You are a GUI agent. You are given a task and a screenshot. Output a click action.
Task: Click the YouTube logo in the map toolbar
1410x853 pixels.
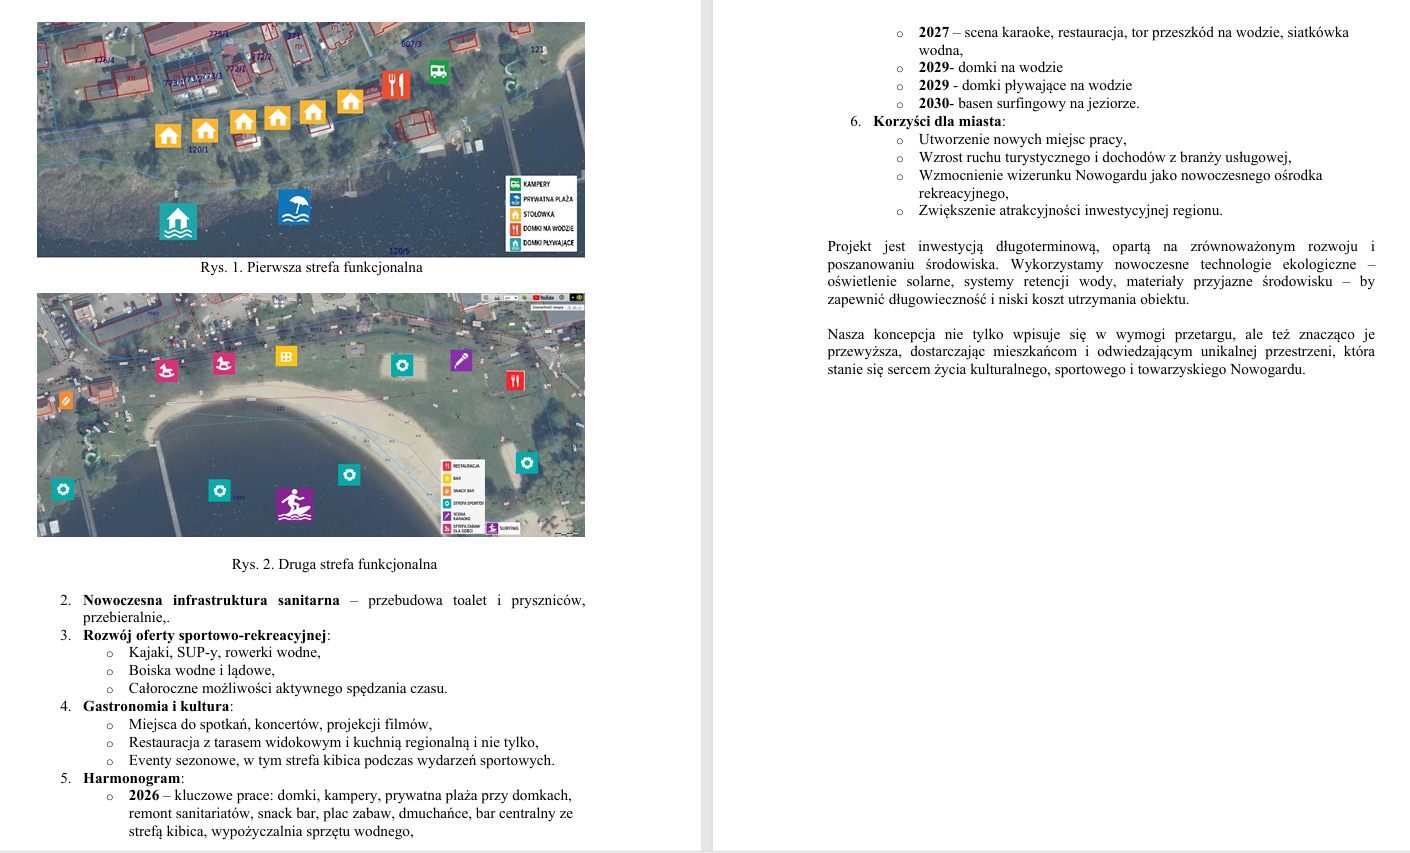click(543, 298)
